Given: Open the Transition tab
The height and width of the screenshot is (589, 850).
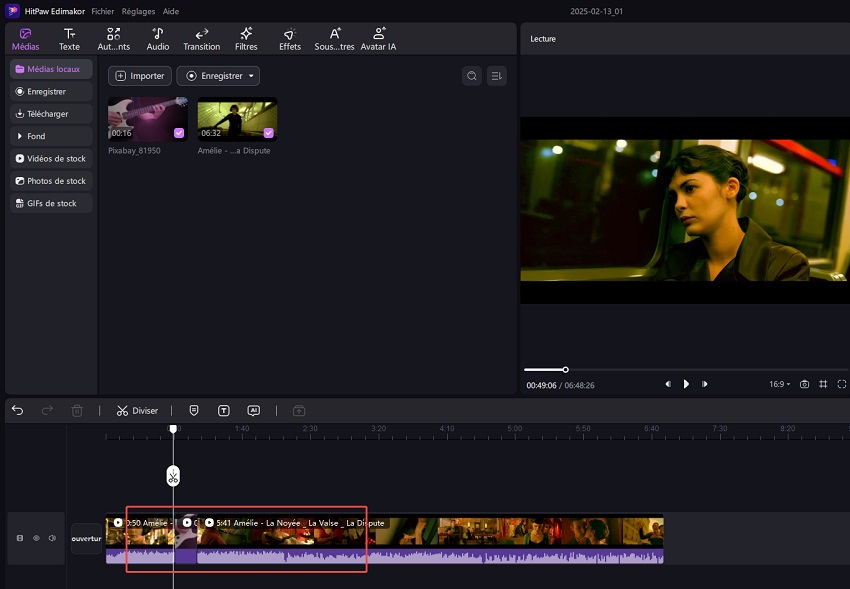Looking at the screenshot, I should pyautogui.click(x=202, y=40).
